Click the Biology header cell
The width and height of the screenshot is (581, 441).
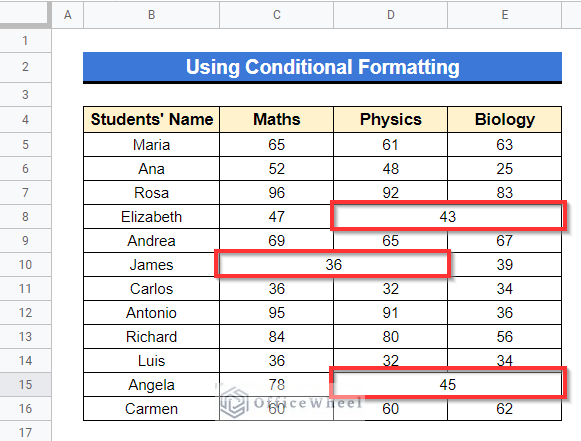pyautogui.click(x=505, y=119)
